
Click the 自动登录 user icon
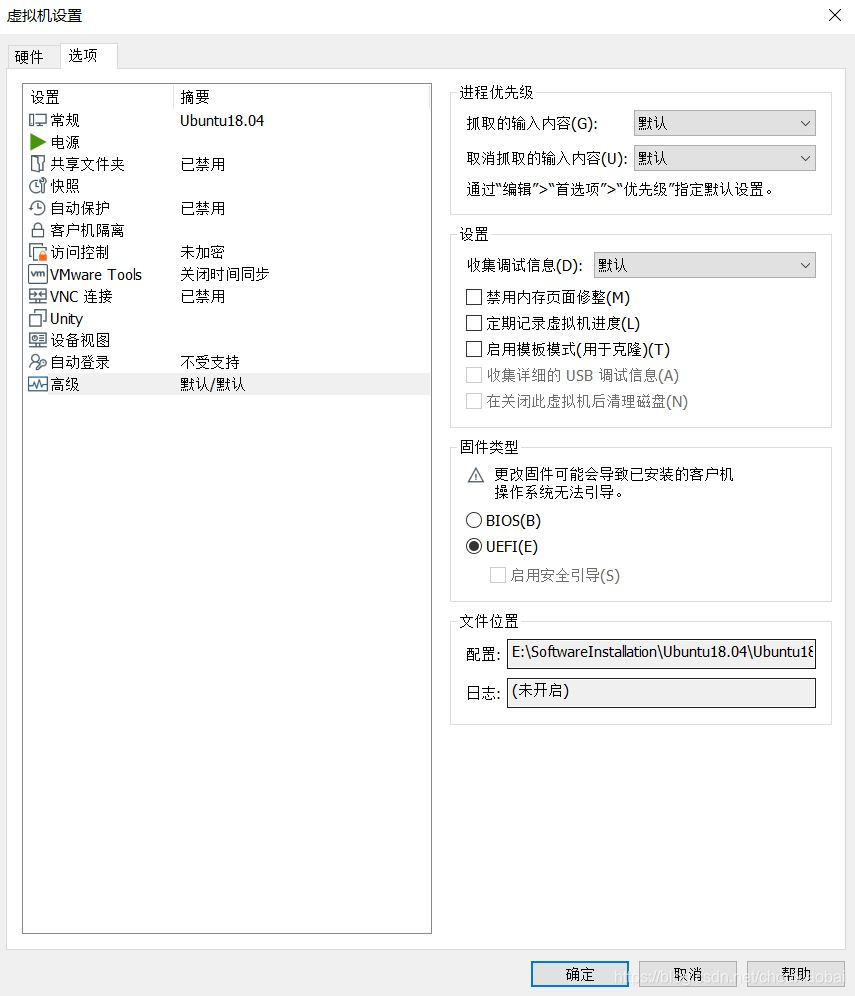click(37, 362)
